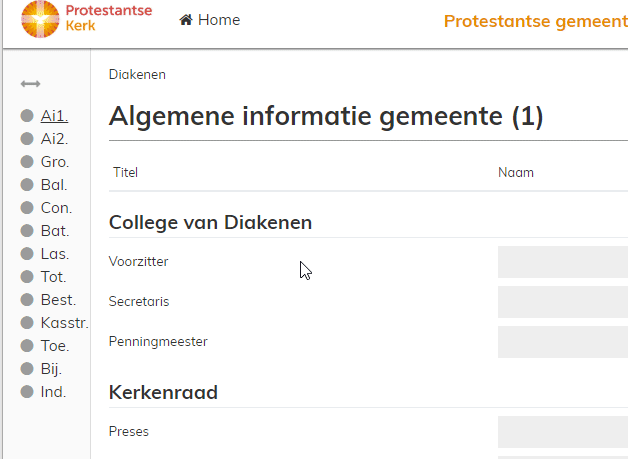Open the Ai1. sidebar item
Image resolution: width=628 pixels, height=459 pixels.
(x=54, y=116)
